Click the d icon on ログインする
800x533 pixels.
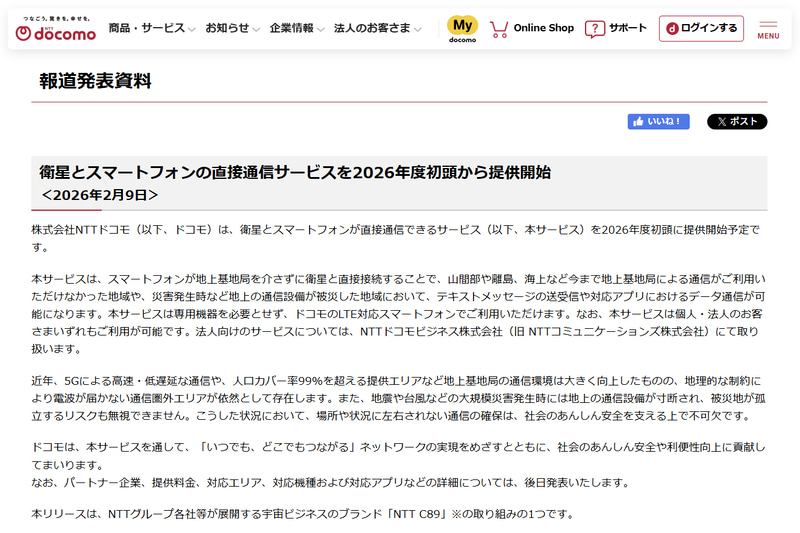click(x=672, y=29)
